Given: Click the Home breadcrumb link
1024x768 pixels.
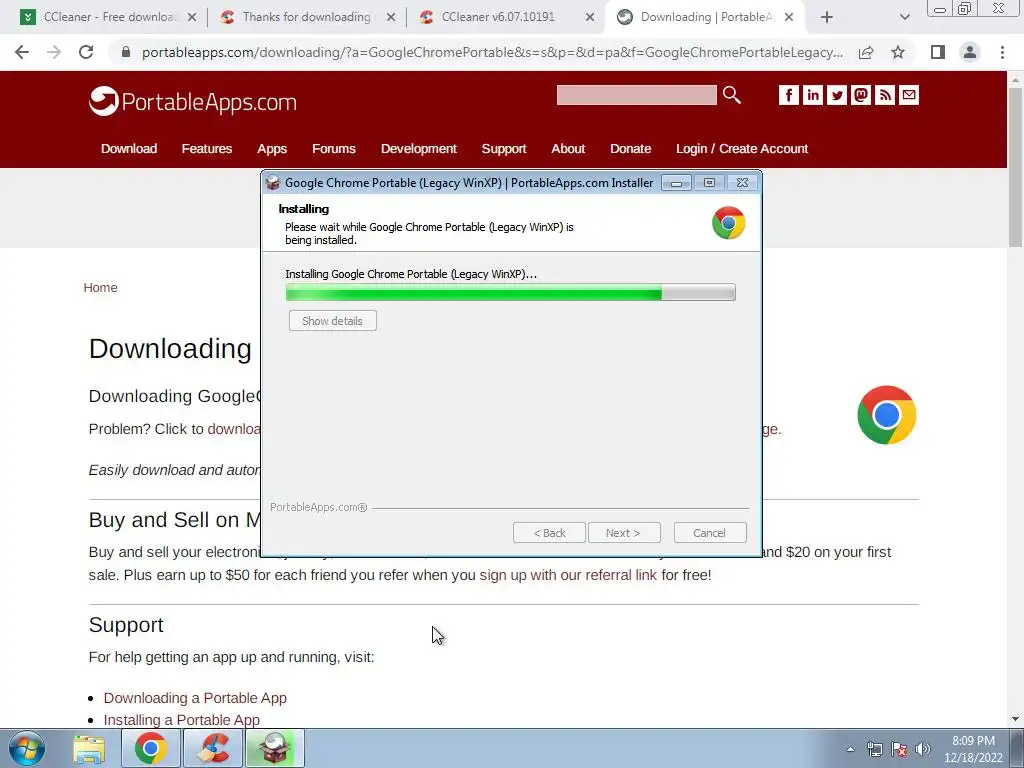Looking at the screenshot, I should pos(101,287).
